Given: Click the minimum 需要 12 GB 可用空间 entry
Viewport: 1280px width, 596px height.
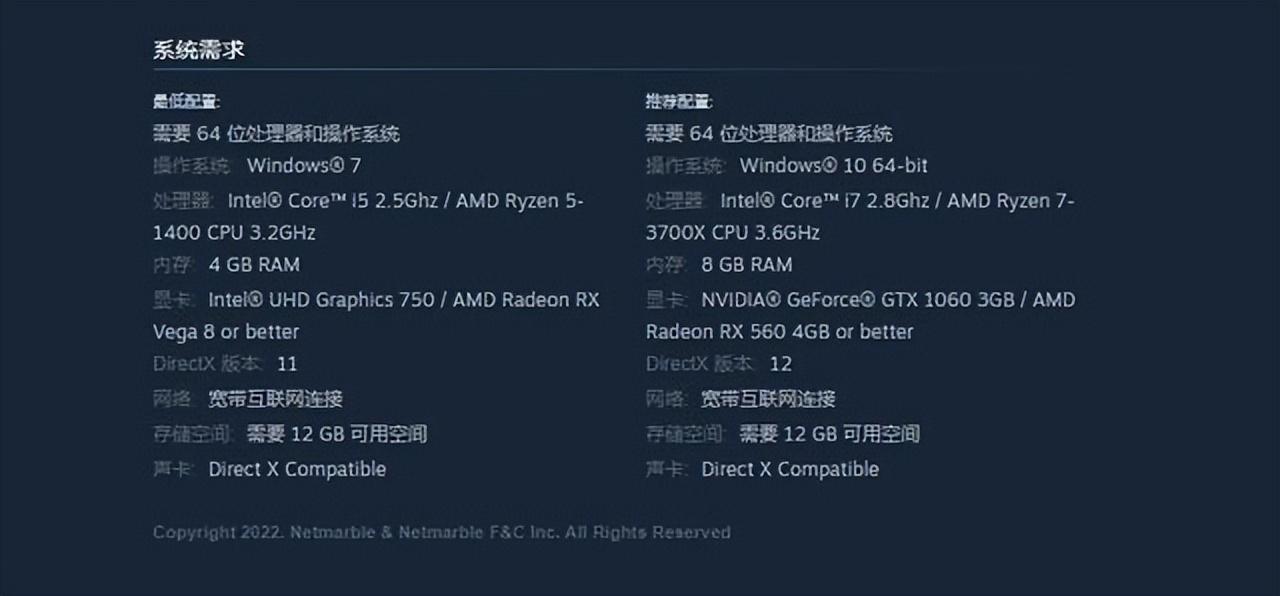Looking at the screenshot, I should (337, 434).
